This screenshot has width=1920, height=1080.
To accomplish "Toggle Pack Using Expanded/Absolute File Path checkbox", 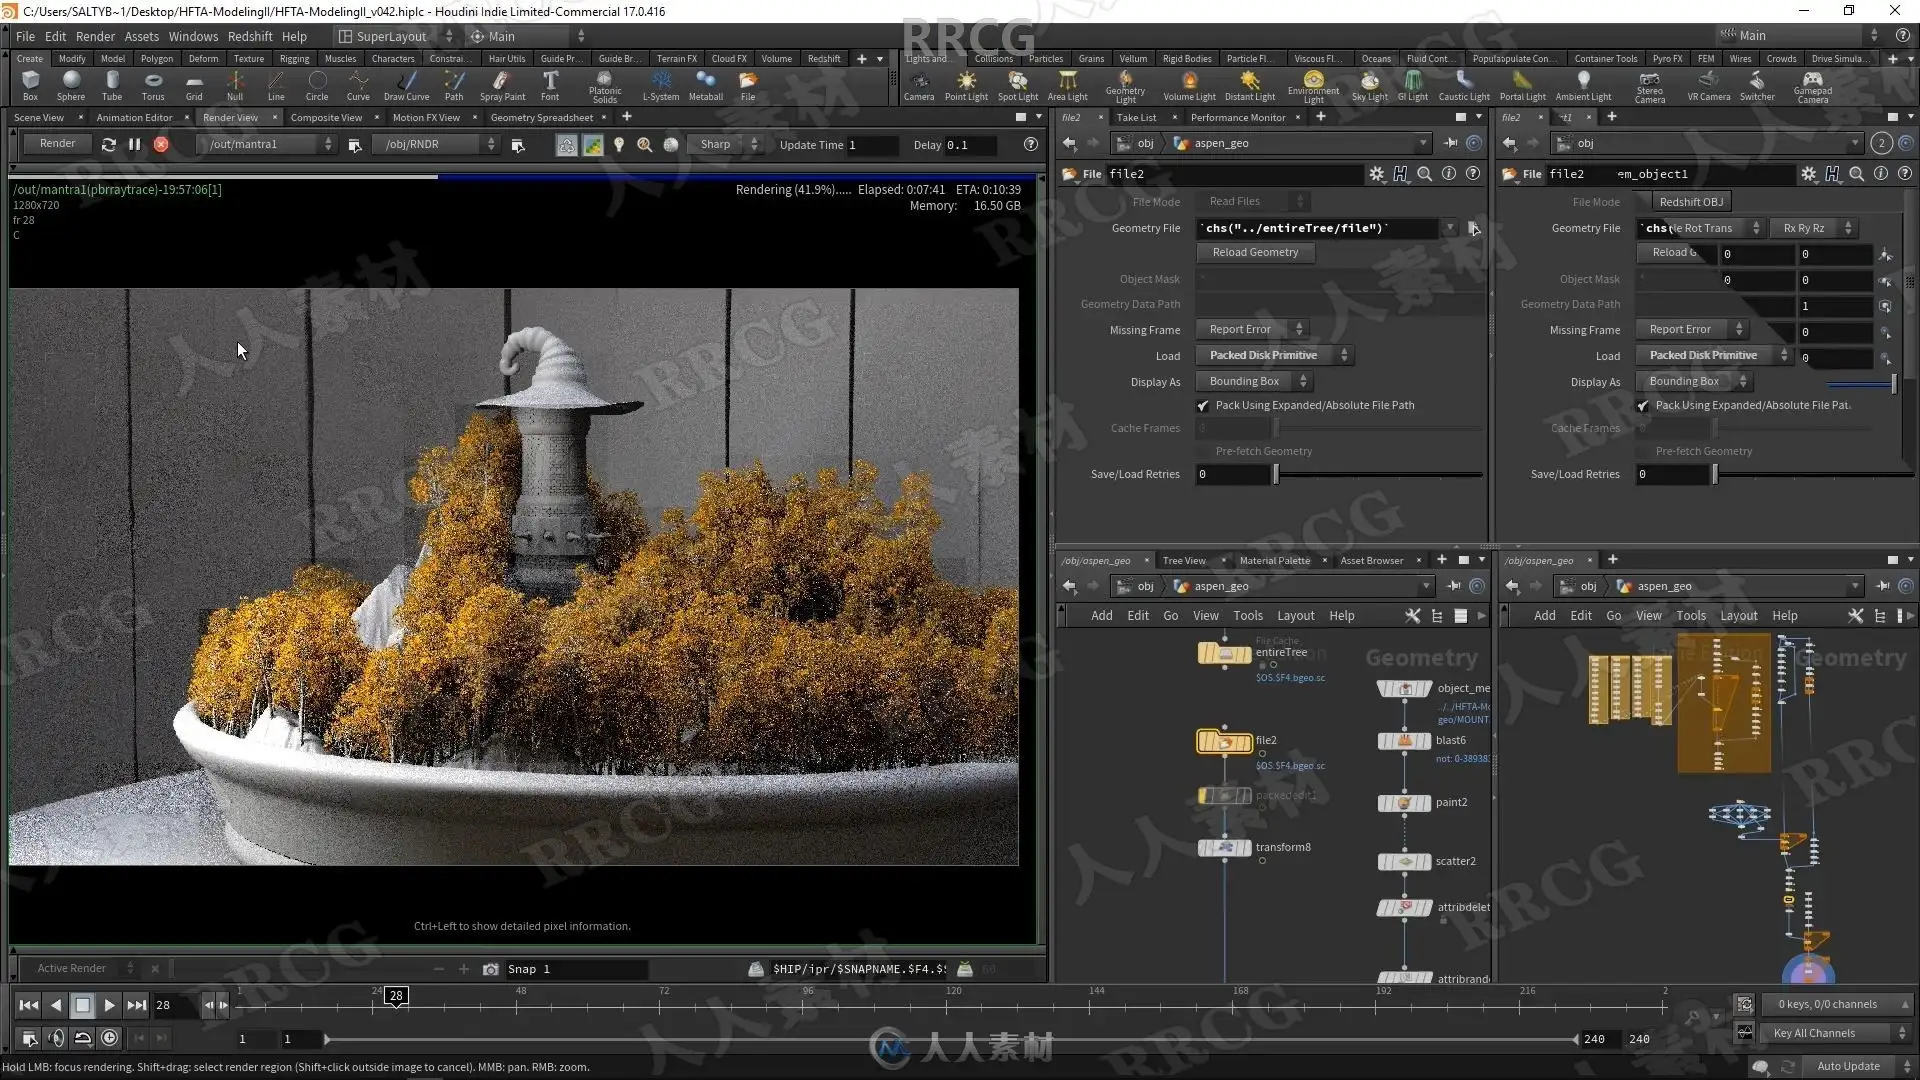I will click(1203, 406).
